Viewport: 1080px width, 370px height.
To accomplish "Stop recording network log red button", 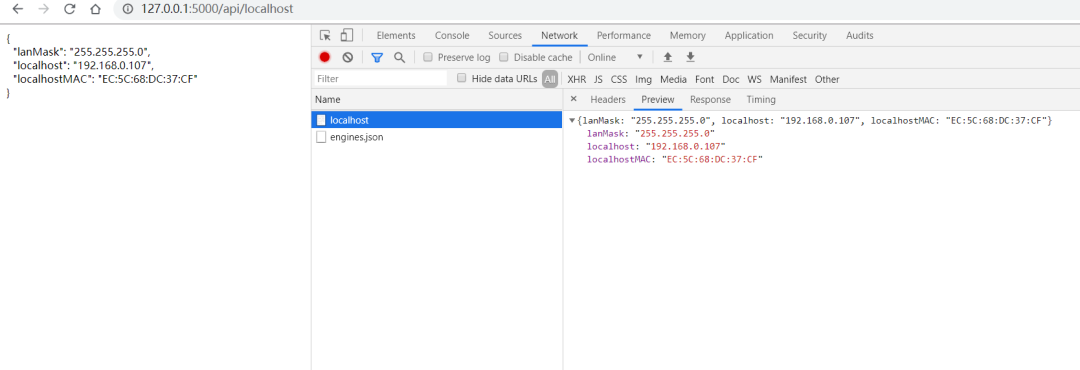I will click(325, 57).
